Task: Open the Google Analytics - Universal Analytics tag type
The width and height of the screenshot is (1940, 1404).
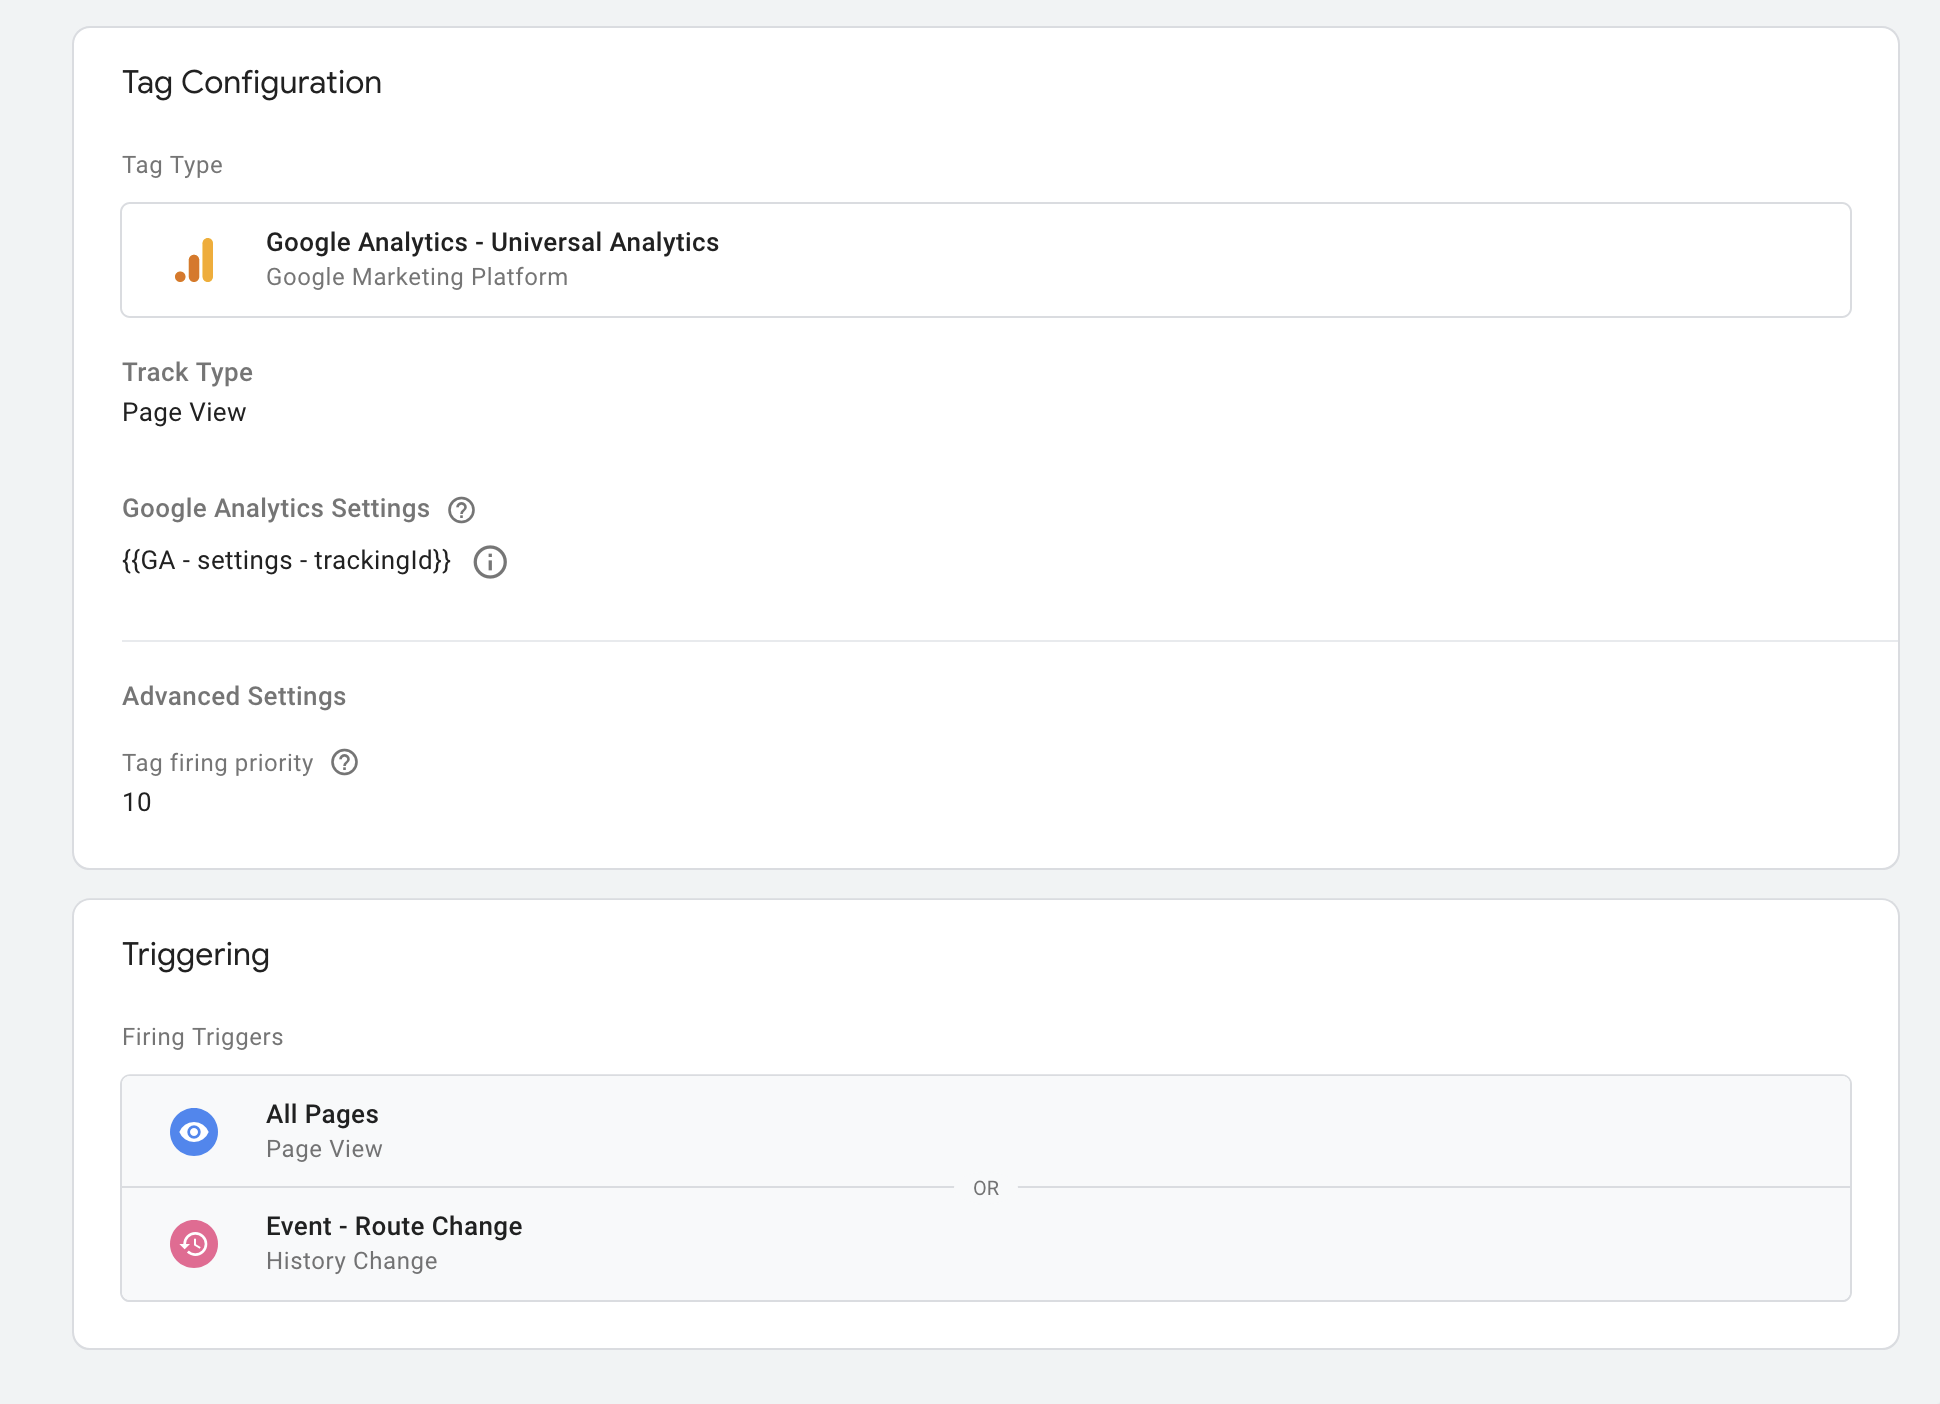Action: [x=986, y=260]
